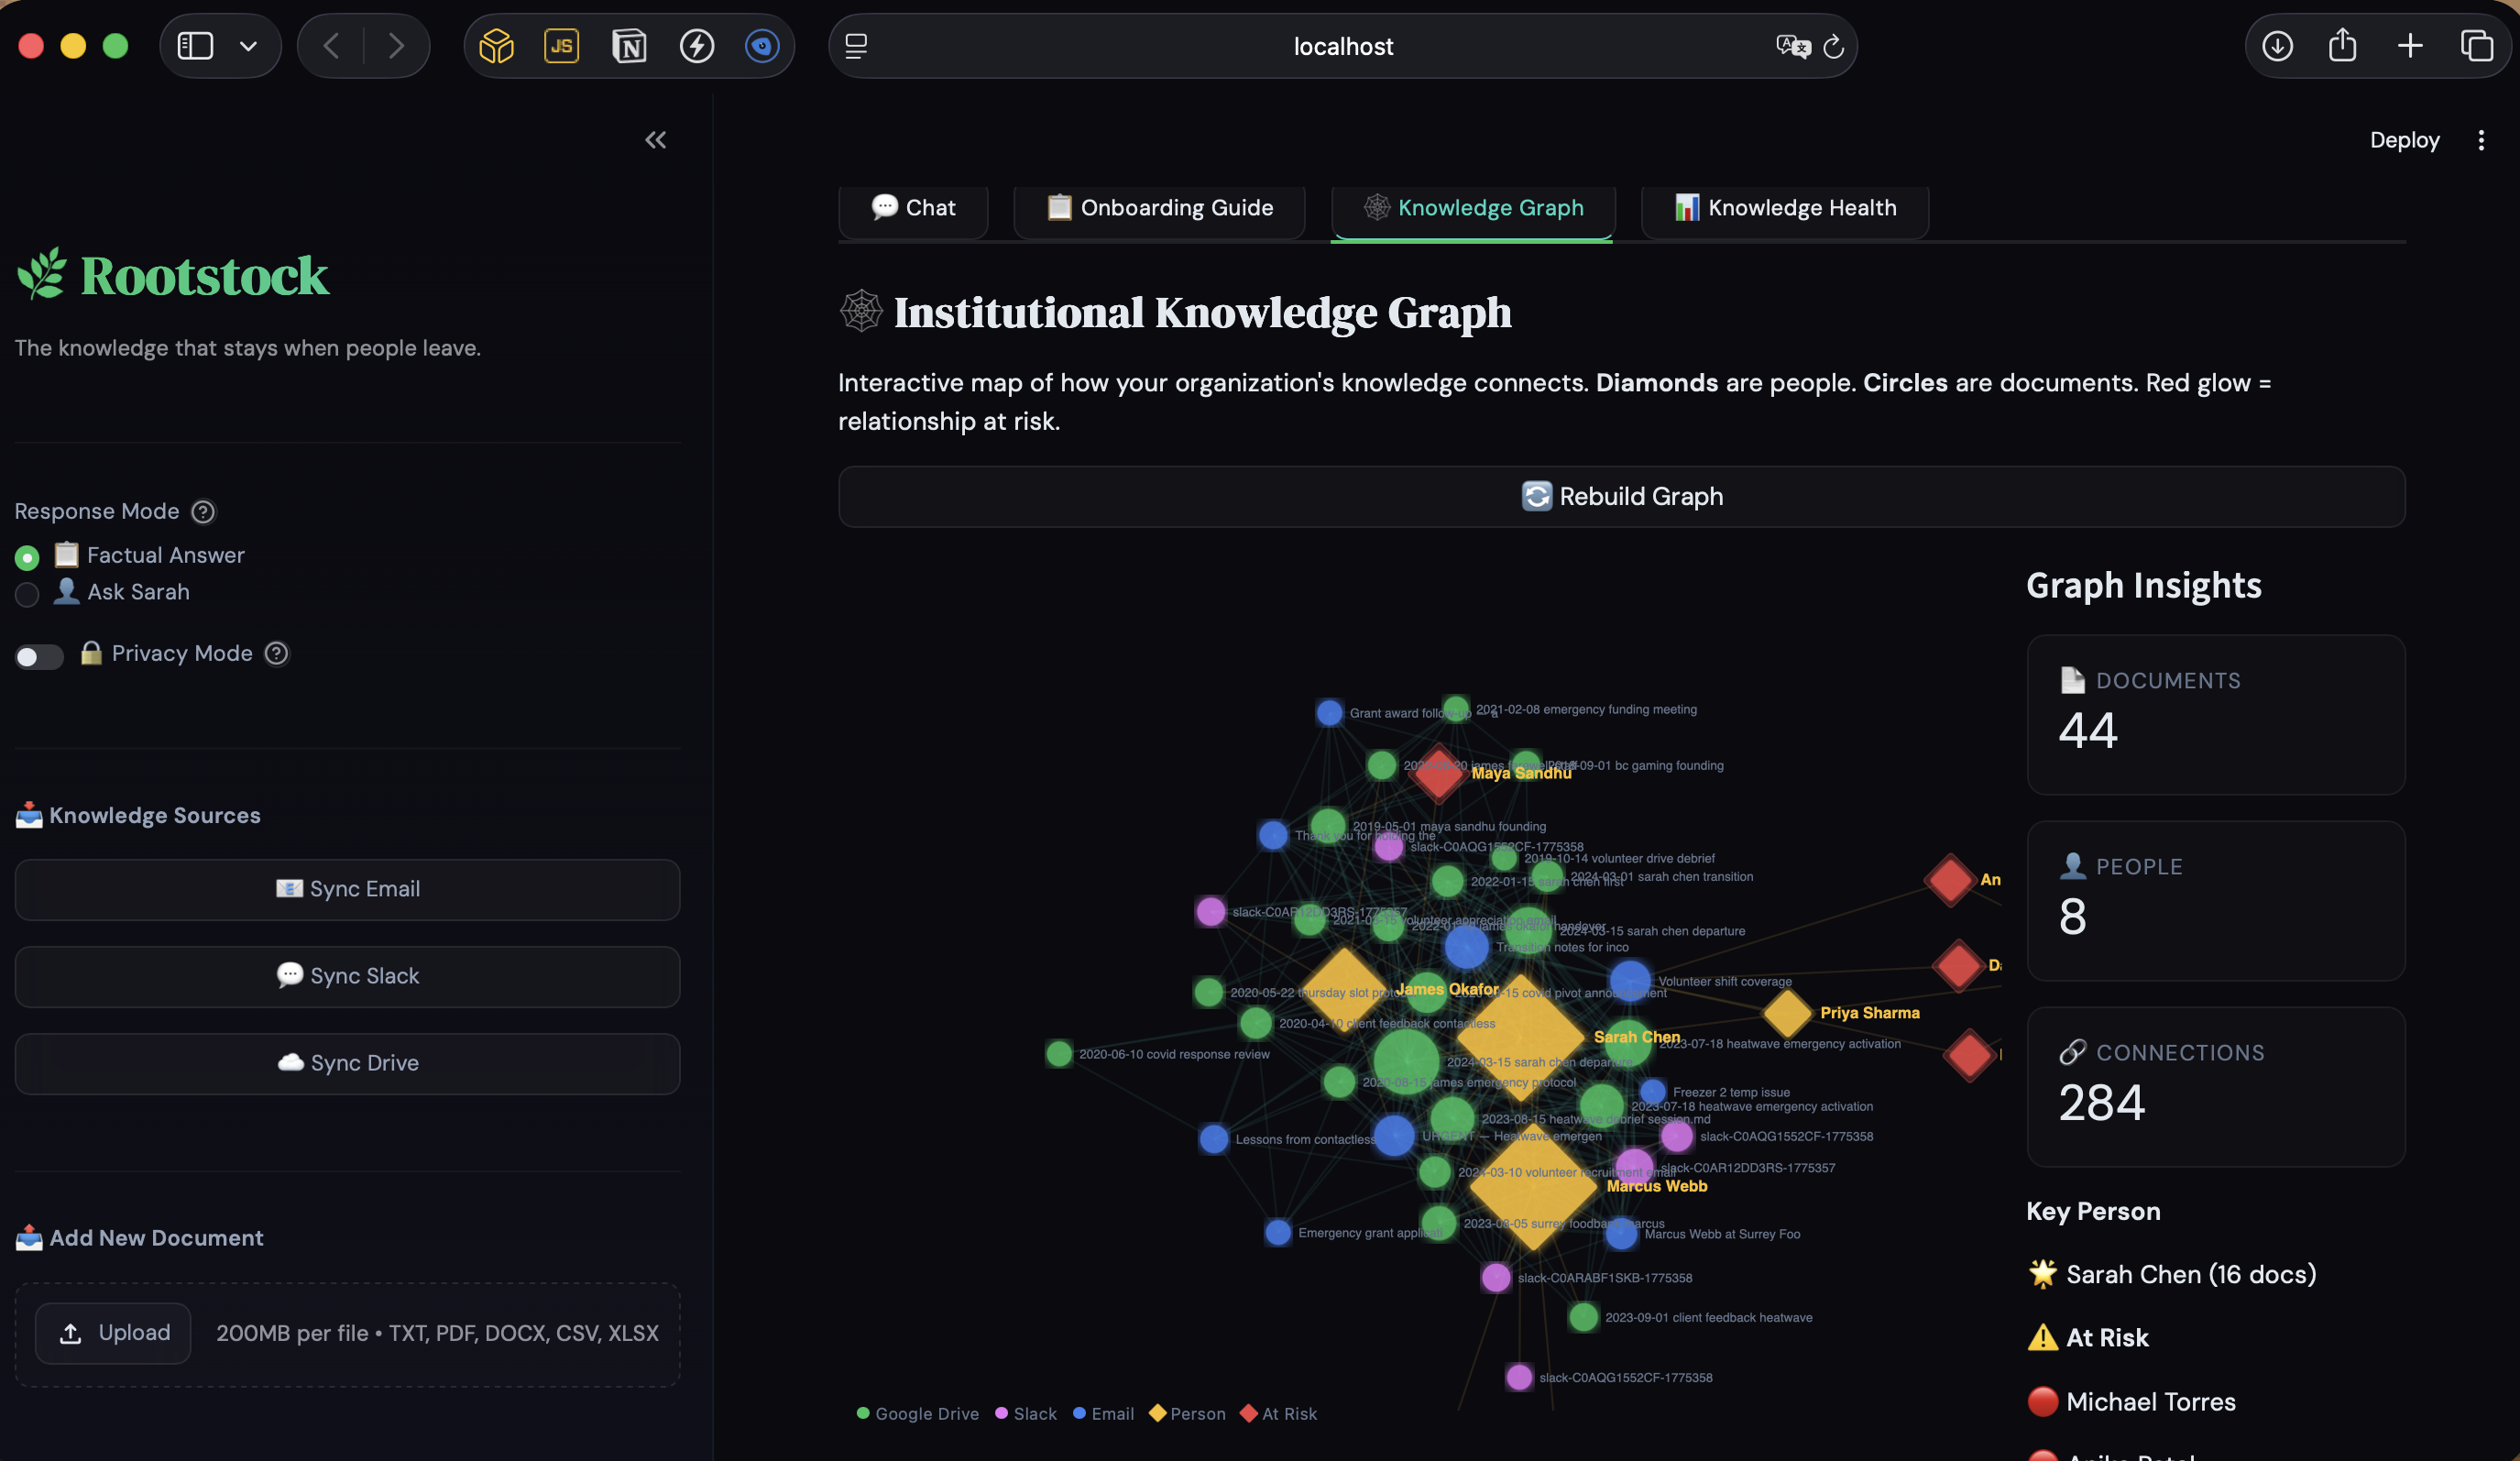The image size is (2520, 1461).
Task: Open the three-dot app menu
Action: click(2481, 140)
